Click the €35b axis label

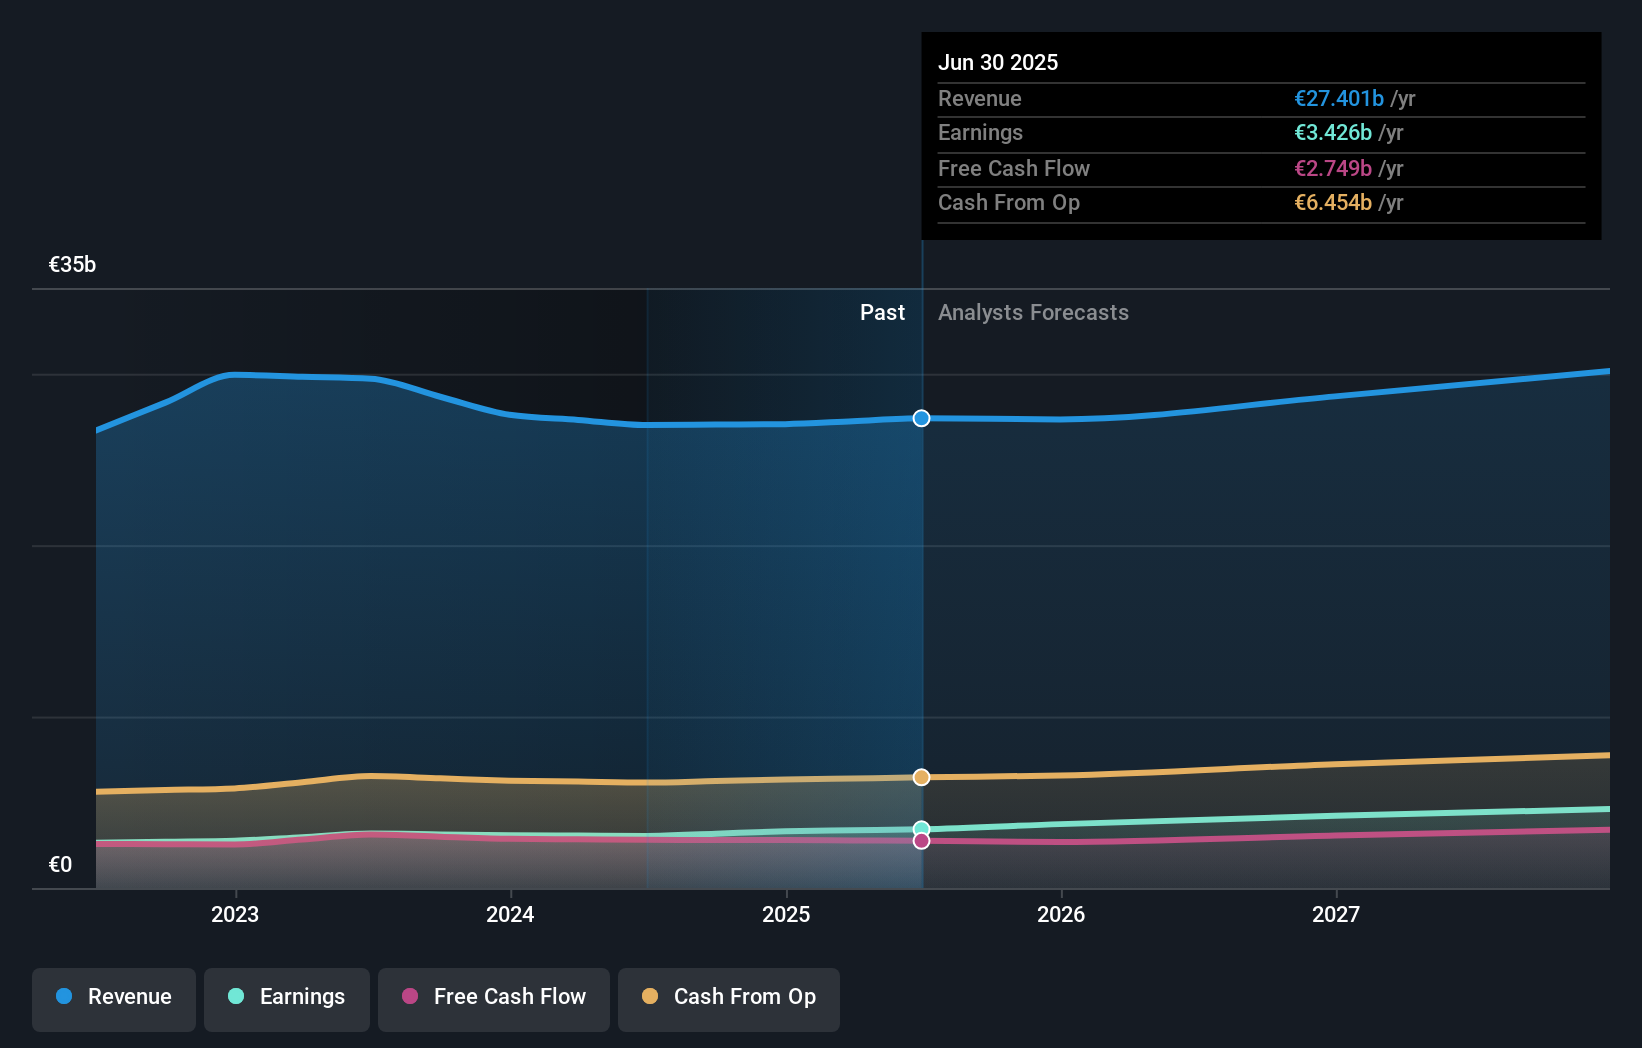pos(71,265)
